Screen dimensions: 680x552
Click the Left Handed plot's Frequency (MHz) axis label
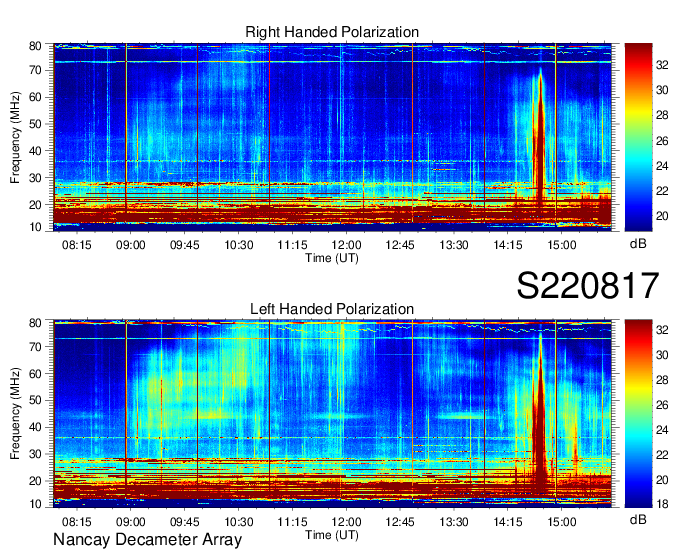click(x=16, y=414)
